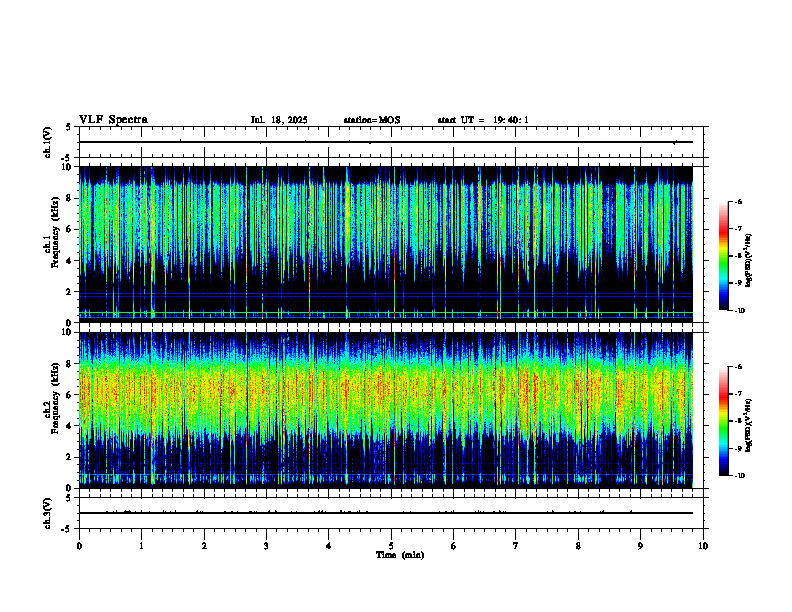This screenshot has width=792, height=612.
Task: Click tick label "1" on the Time axis
Action: point(141,546)
